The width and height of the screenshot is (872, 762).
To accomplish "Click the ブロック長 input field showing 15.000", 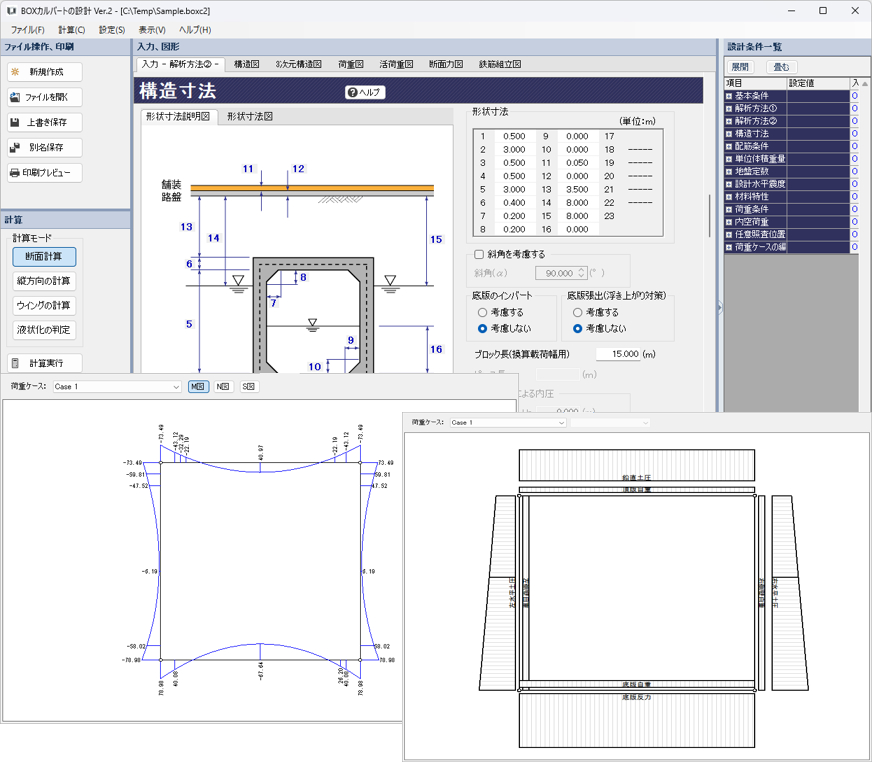I will tap(618, 354).
